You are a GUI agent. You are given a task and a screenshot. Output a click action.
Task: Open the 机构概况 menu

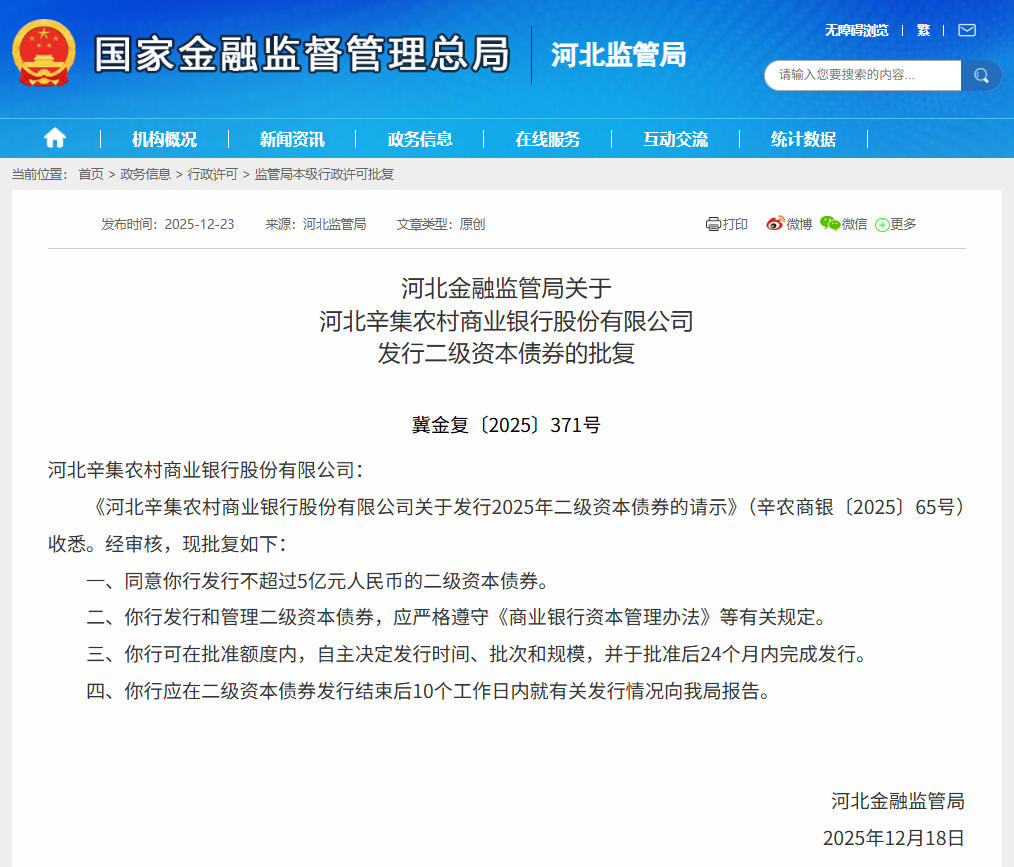pos(164,139)
